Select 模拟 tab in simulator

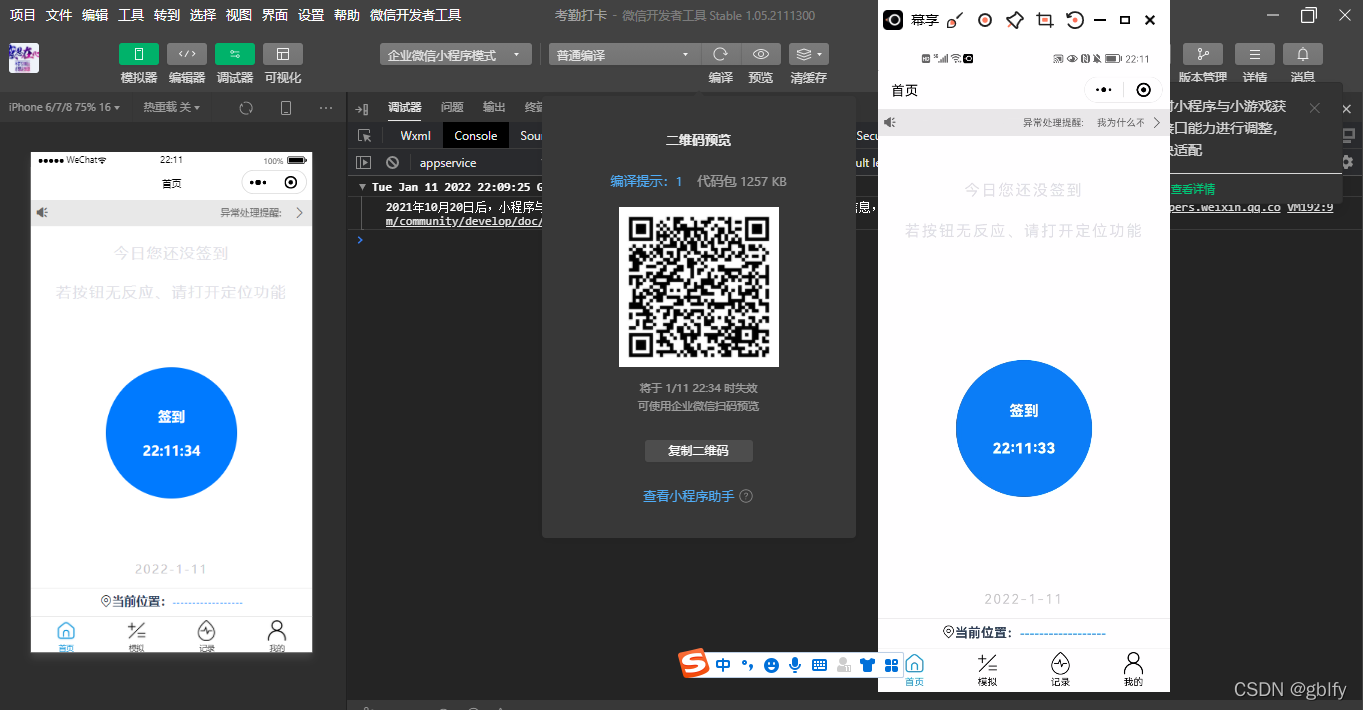[136, 636]
